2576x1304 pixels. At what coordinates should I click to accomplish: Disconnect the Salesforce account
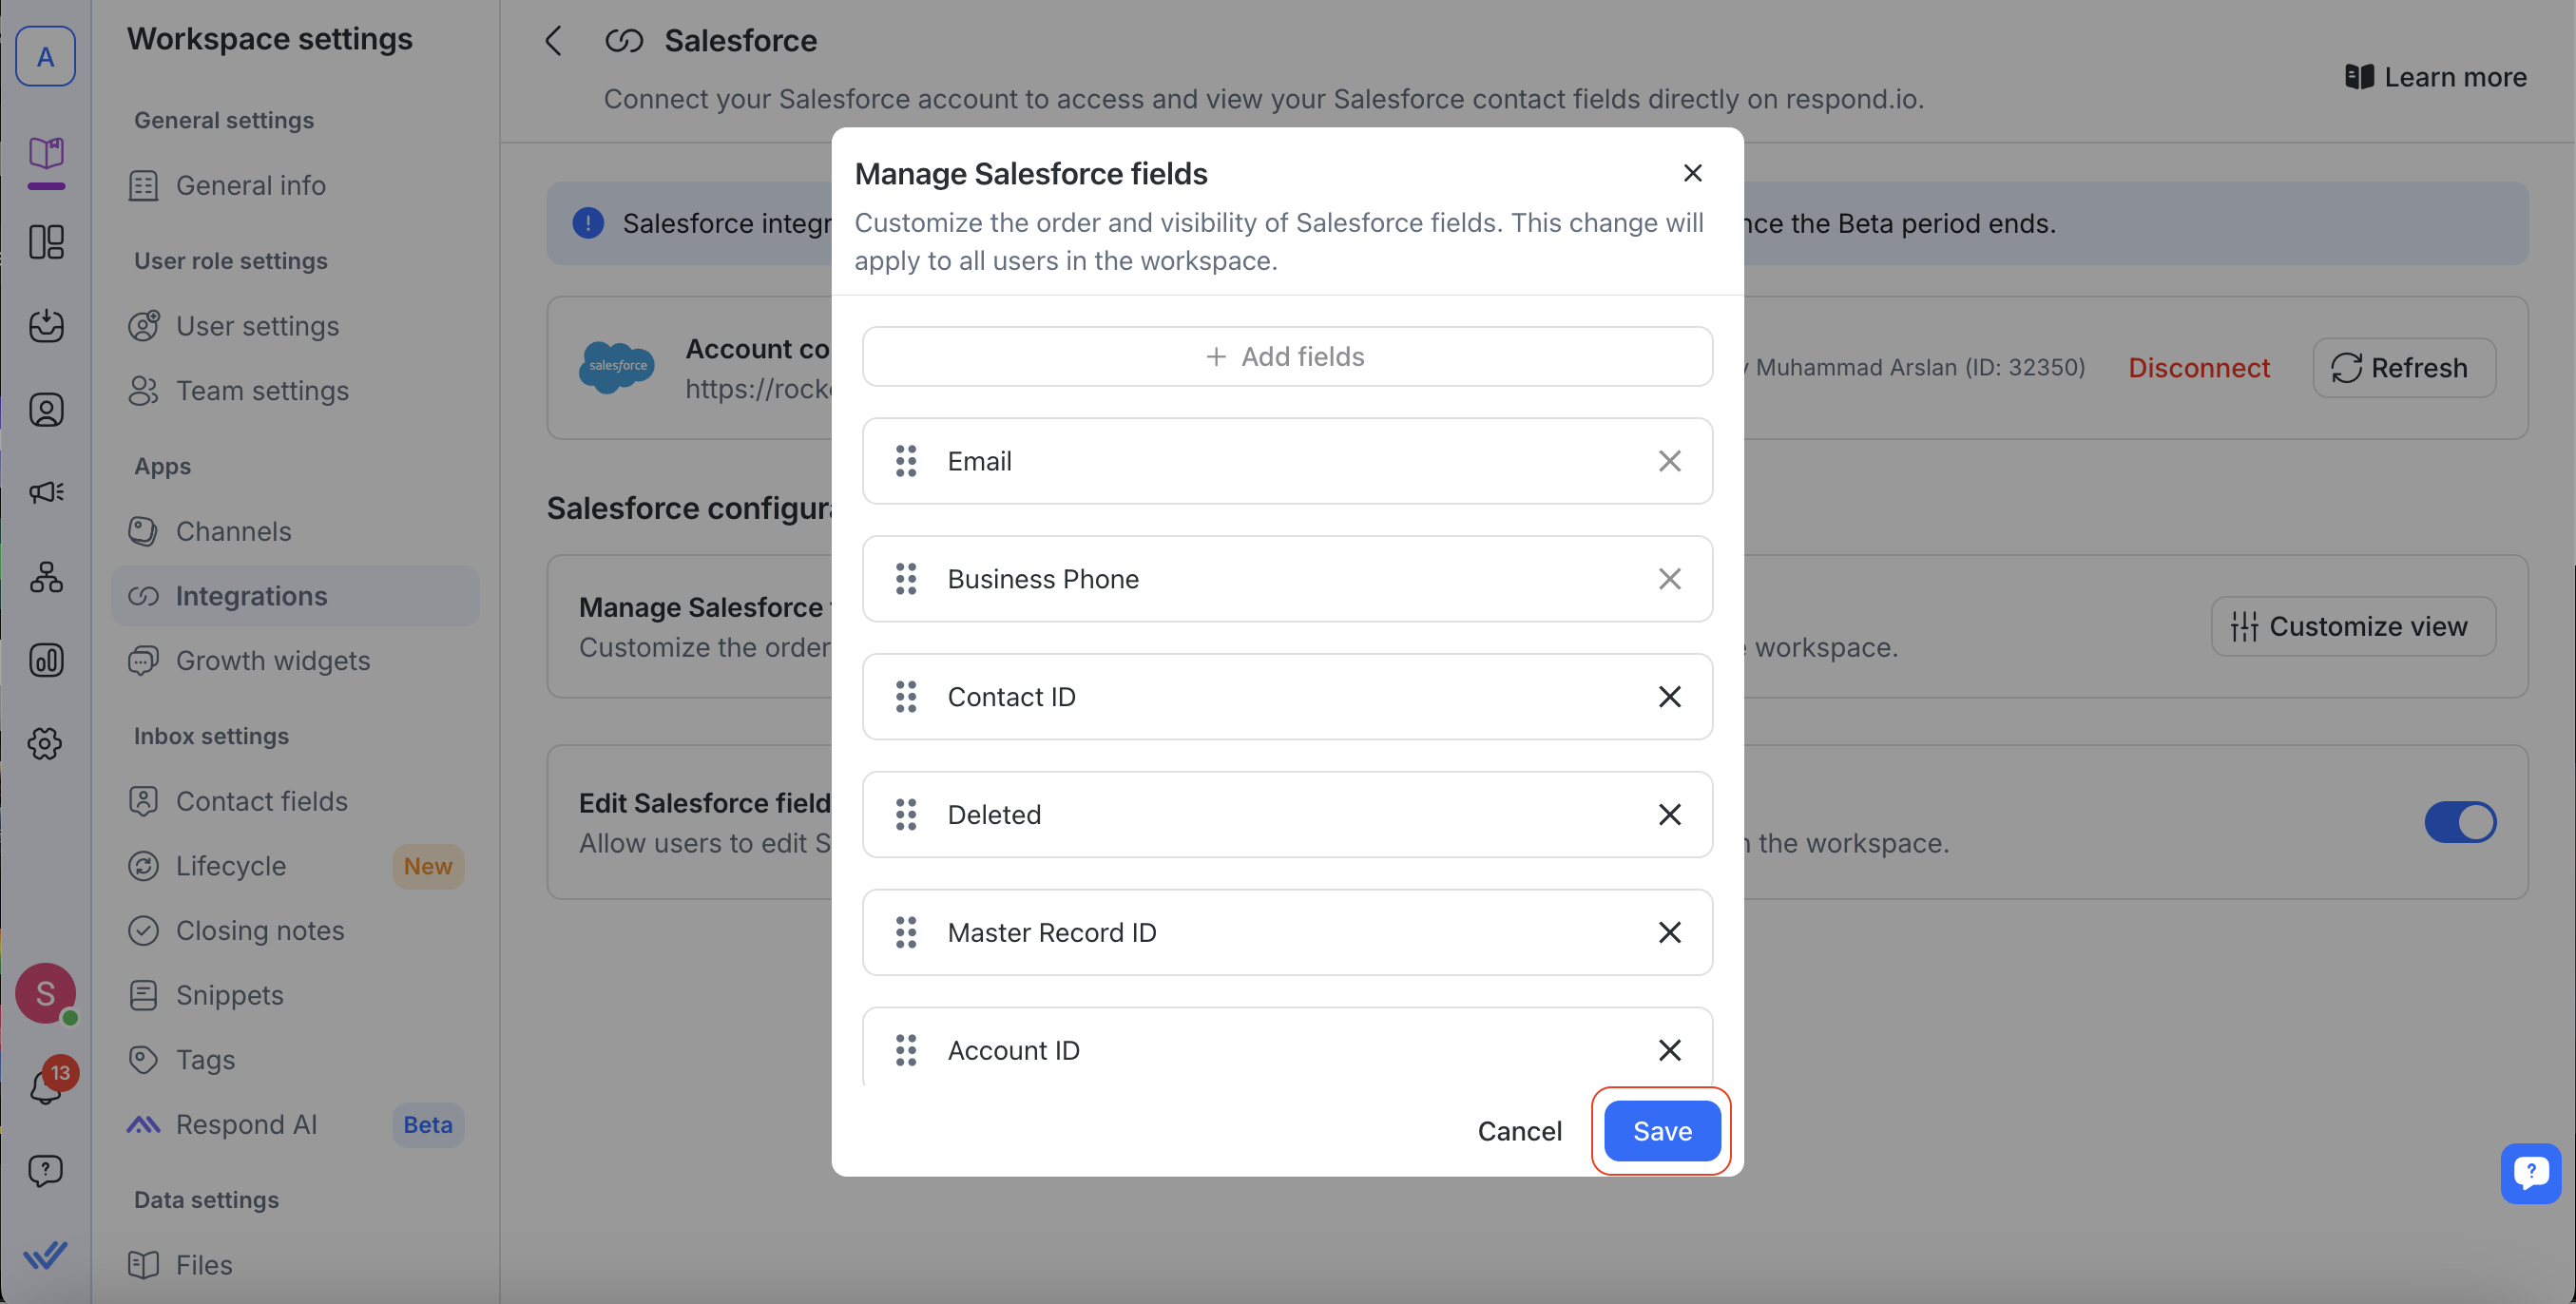(2198, 368)
